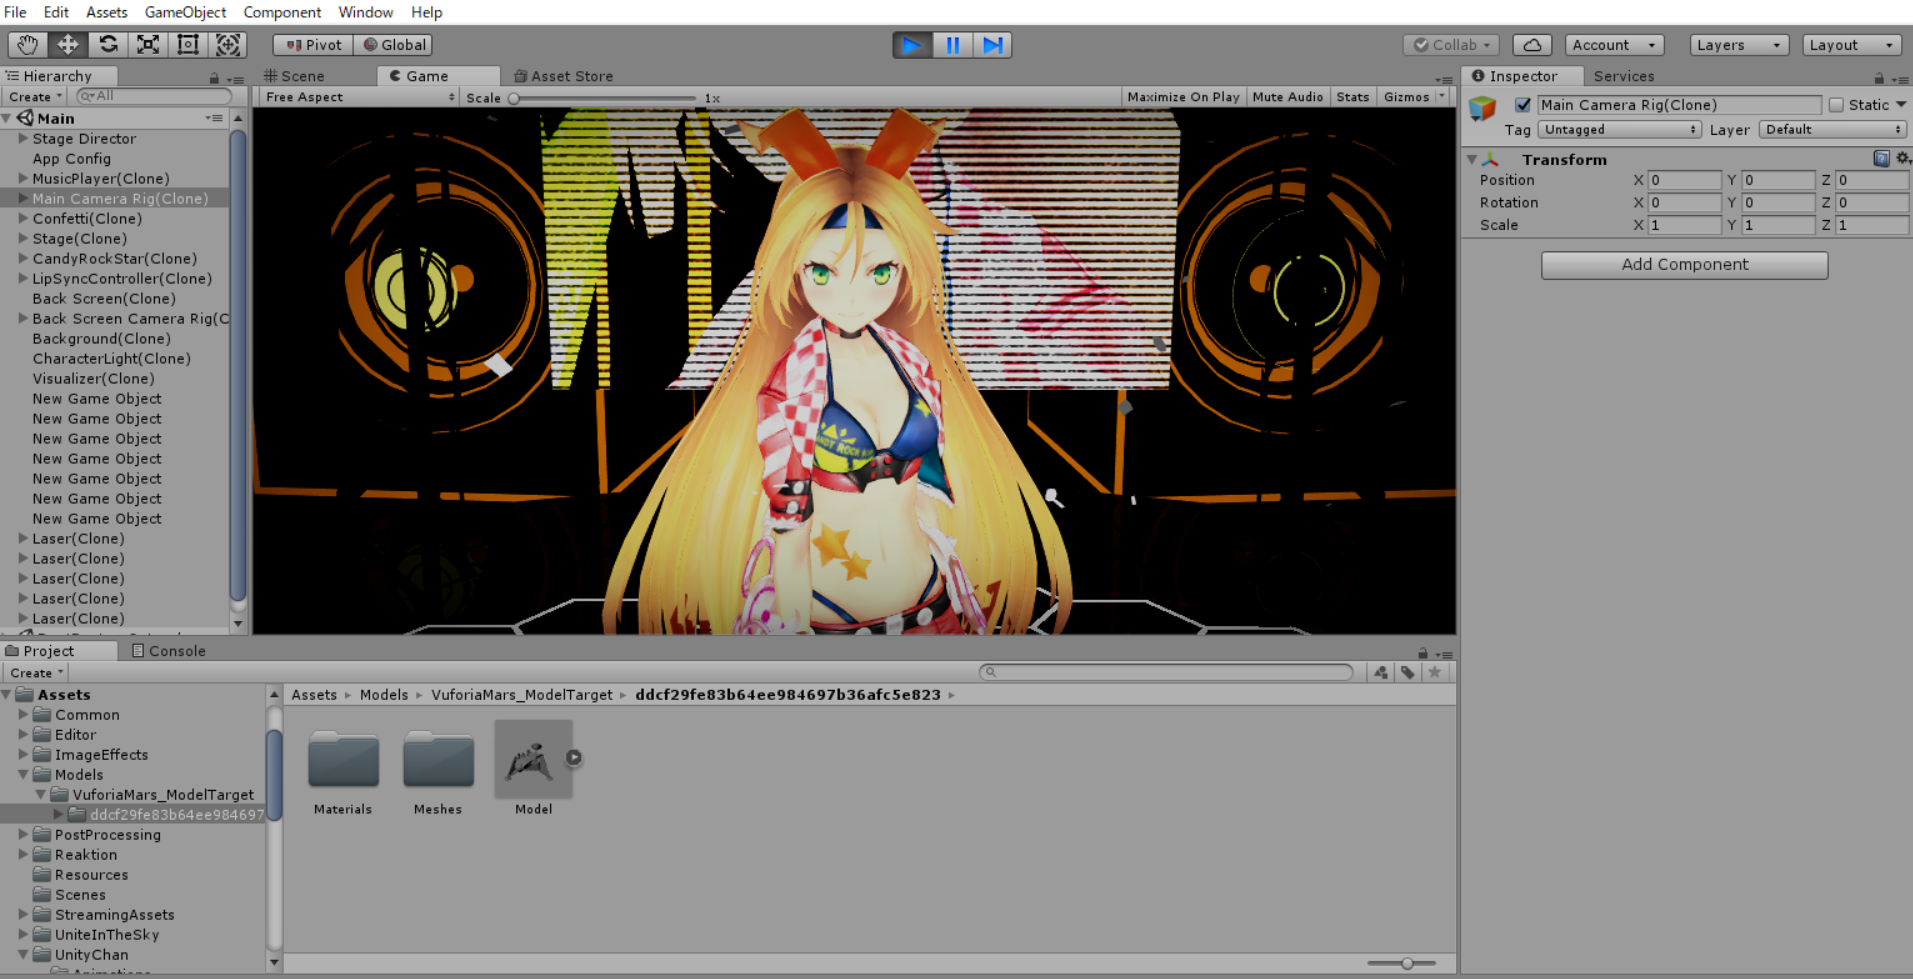The height and width of the screenshot is (979, 1913).
Task: Select the Move tool
Action: [67, 44]
